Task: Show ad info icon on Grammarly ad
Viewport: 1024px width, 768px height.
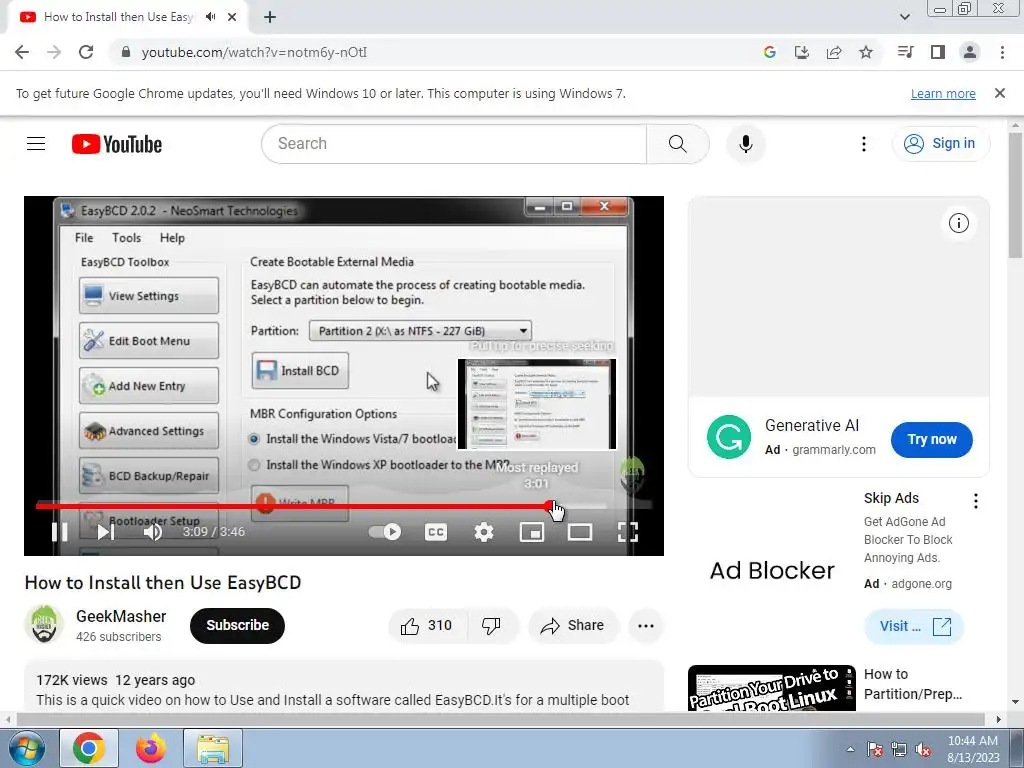Action: click(959, 223)
